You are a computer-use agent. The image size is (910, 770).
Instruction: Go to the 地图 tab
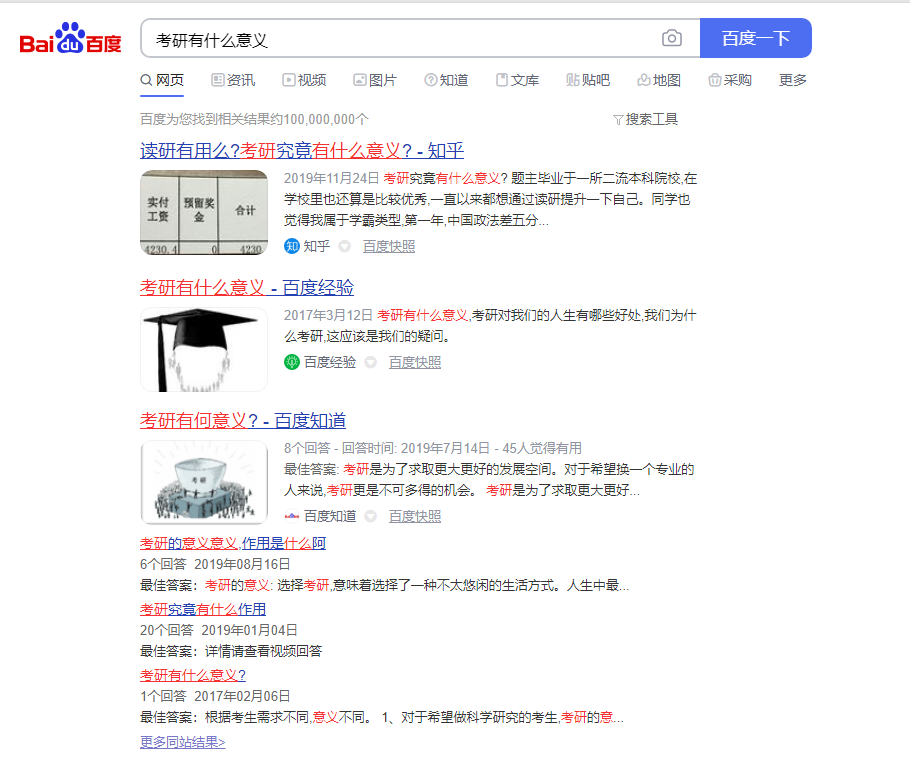point(659,80)
